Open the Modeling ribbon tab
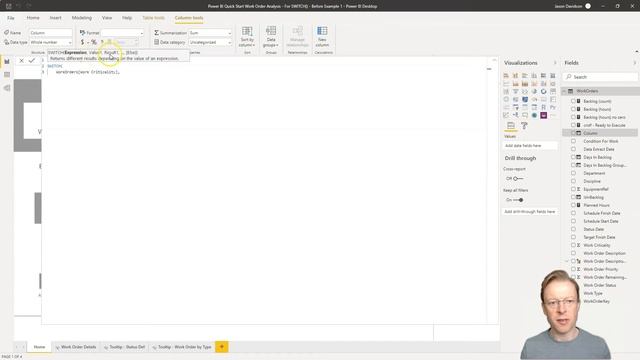This screenshot has height=360, width=640. coord(82,18)
